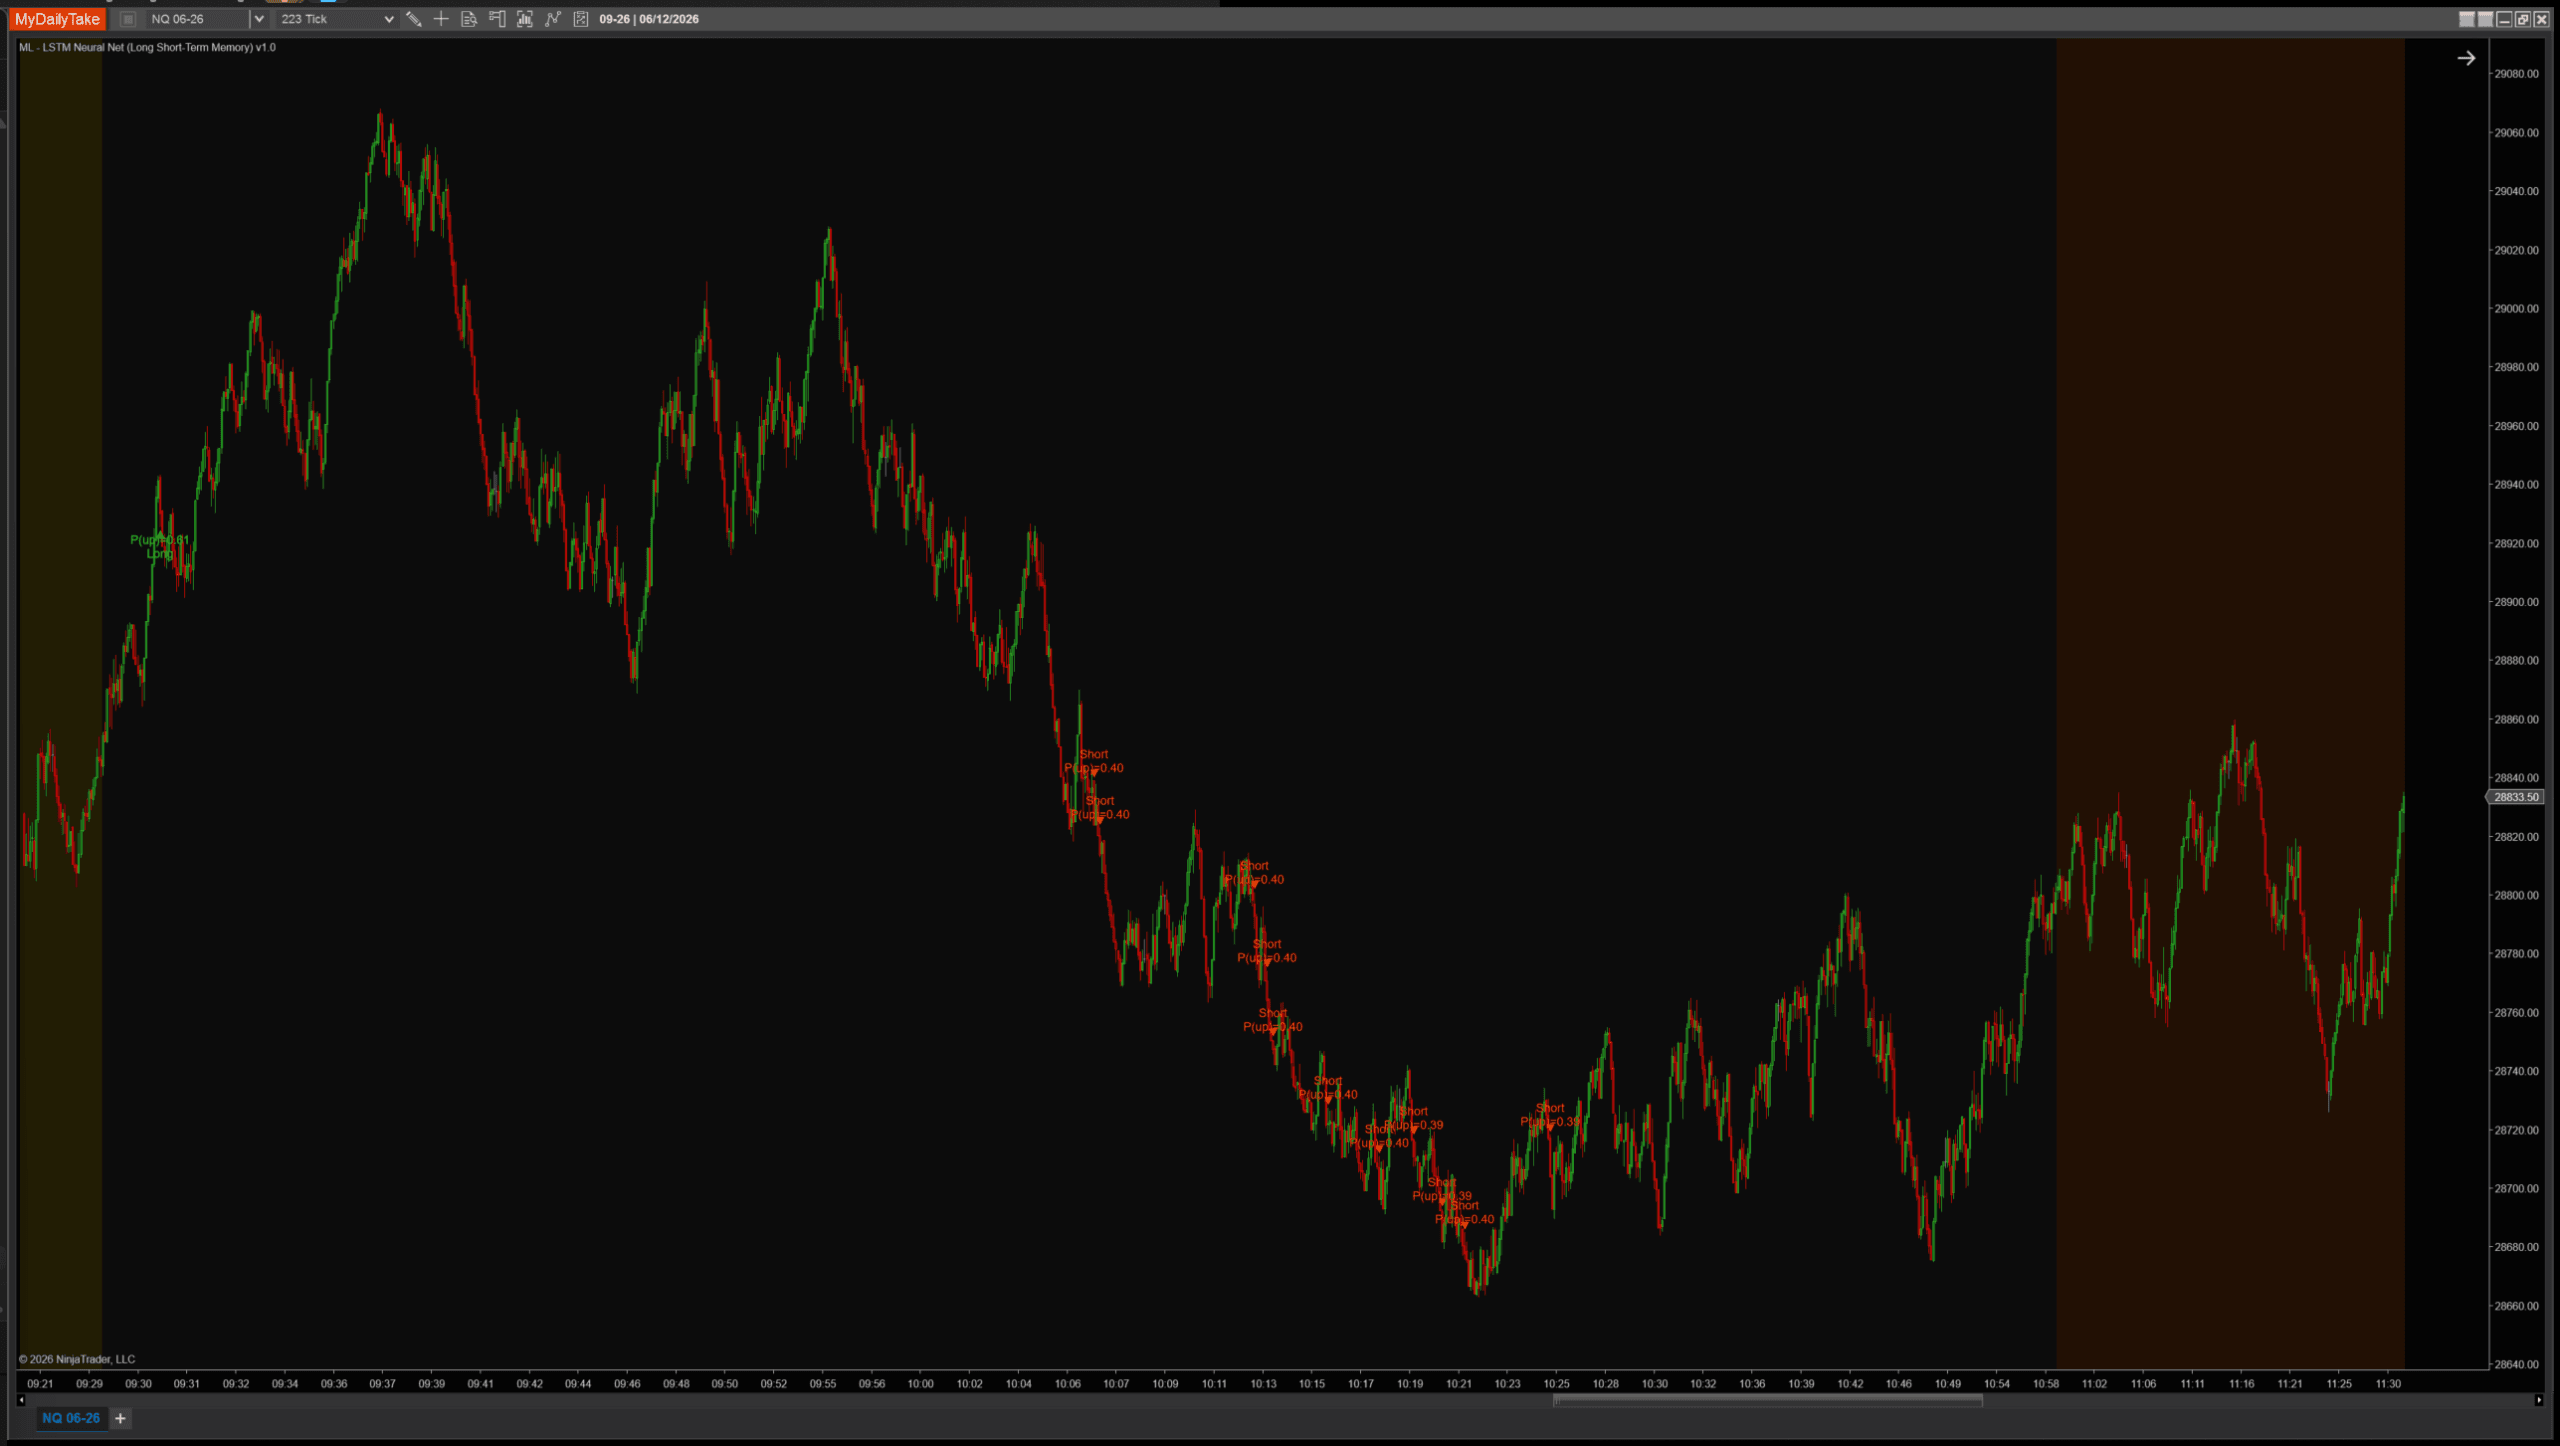
Task: Open the Data Box toolbar icon
Action: (x=469, y=19)
